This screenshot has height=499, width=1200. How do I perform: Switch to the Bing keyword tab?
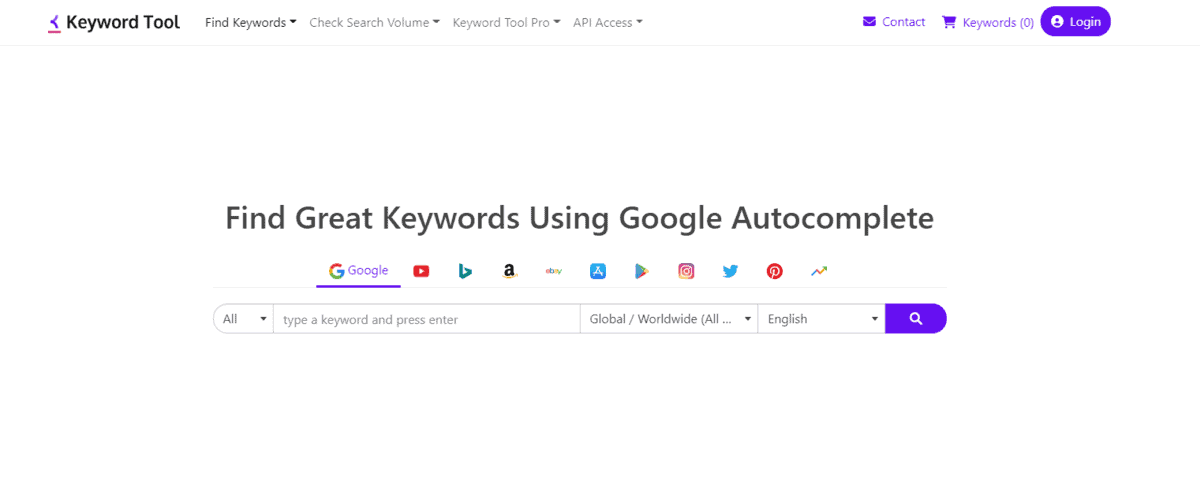pos(465,271)
